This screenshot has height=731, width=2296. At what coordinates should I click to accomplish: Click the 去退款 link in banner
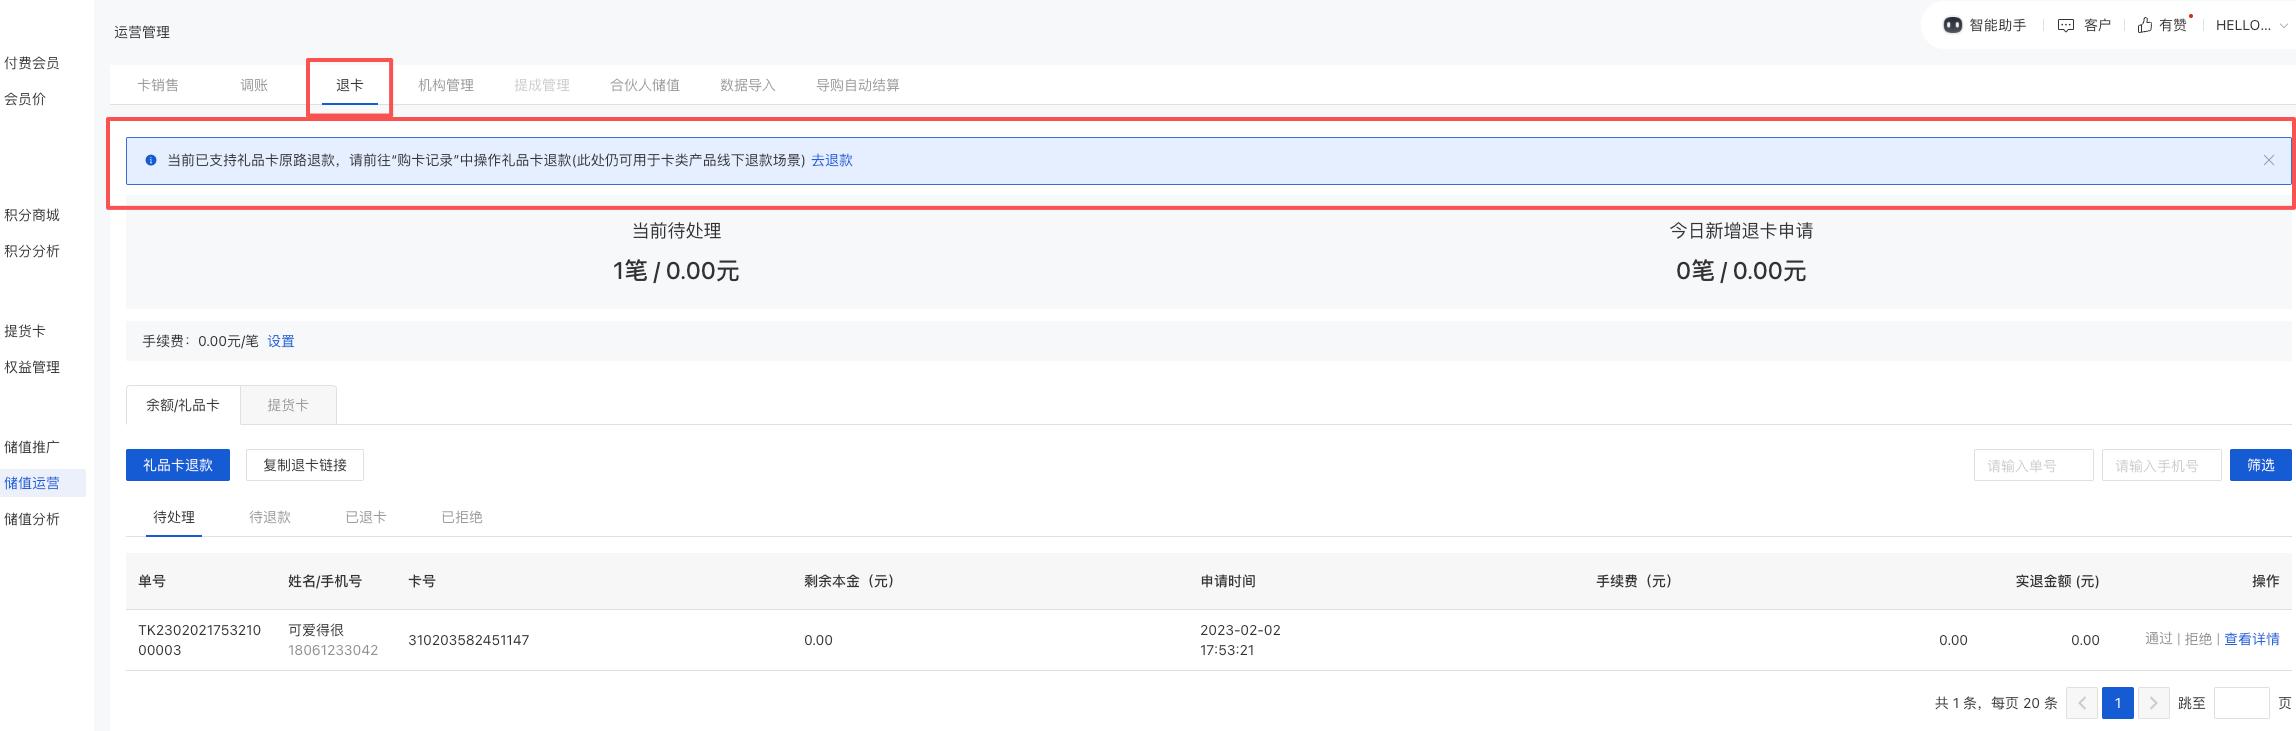click(x=831, y=160)
